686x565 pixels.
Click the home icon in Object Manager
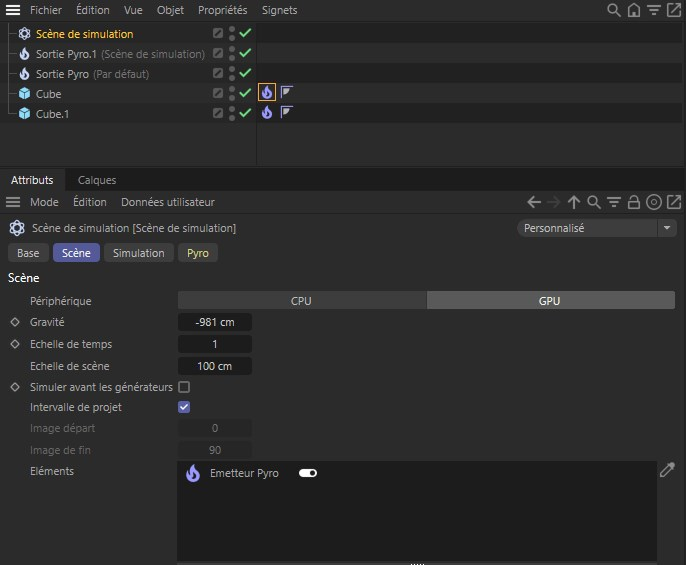(x=634, y=10)
